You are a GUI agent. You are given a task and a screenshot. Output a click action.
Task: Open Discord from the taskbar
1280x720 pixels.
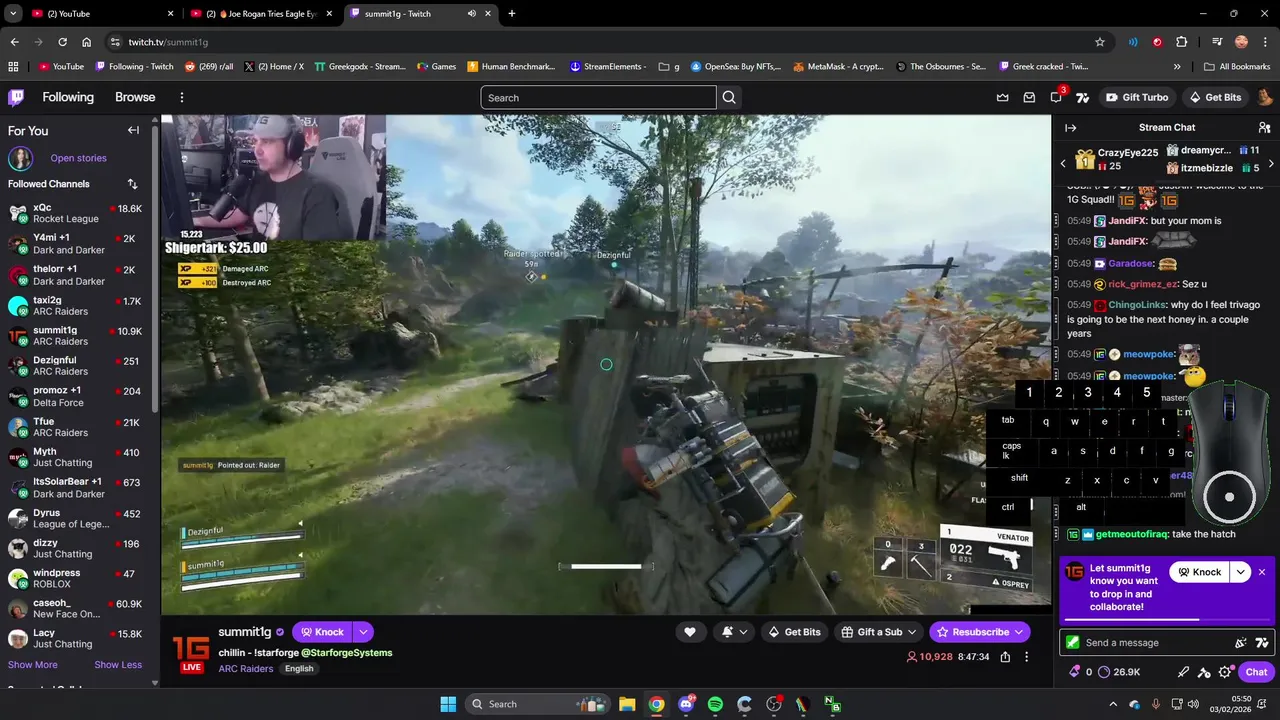pyautogui.click(x=686, y=704)
